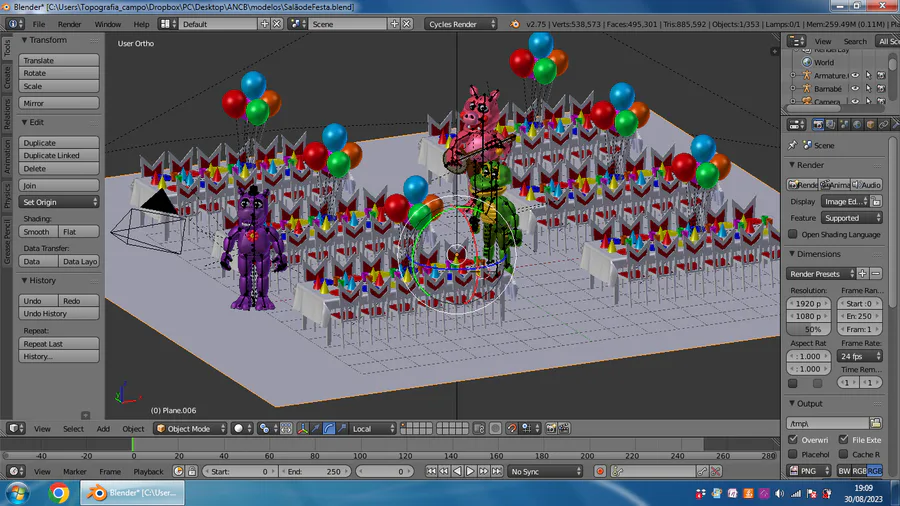Open the Help menu
This screenshot has width=900, height=506.
tap(141, 24)
